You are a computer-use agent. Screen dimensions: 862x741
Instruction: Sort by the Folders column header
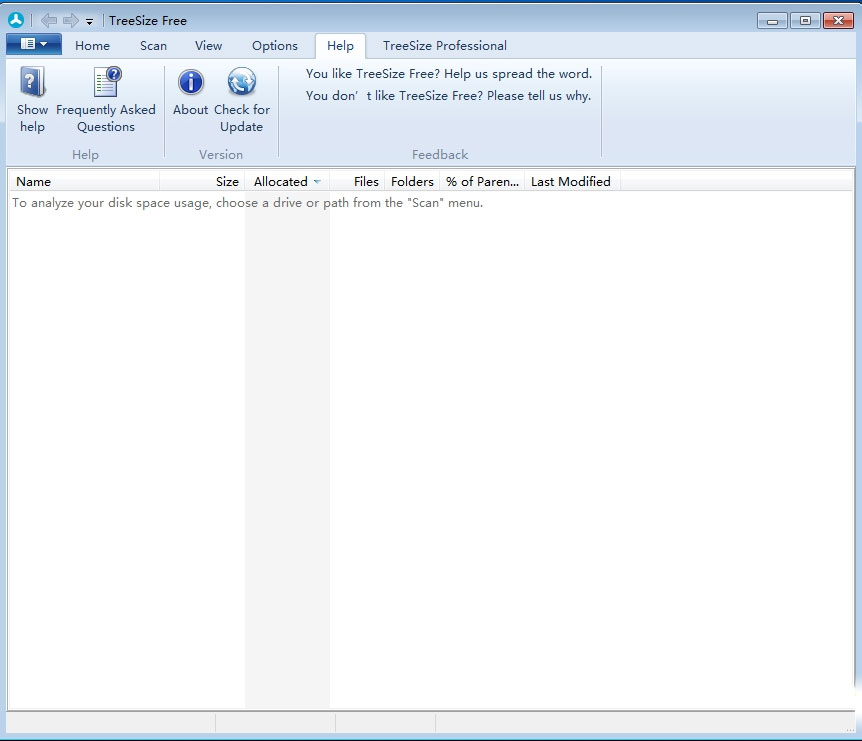point(412,181)
